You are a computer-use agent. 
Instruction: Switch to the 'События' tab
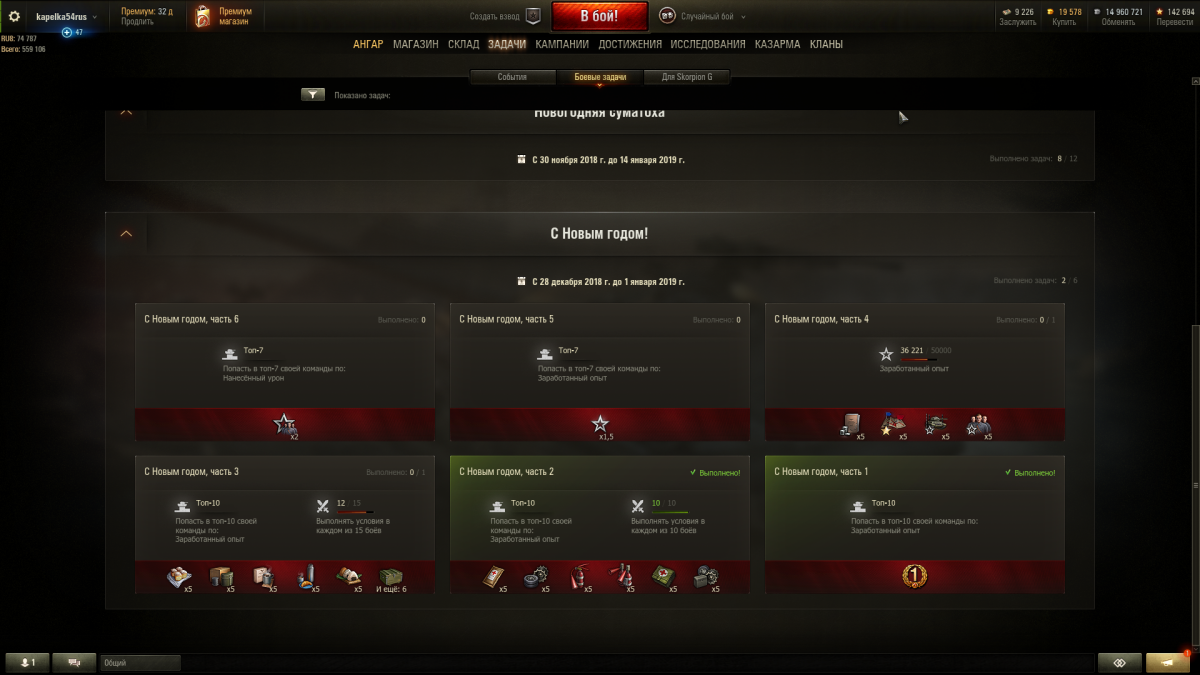click(512, 77)
